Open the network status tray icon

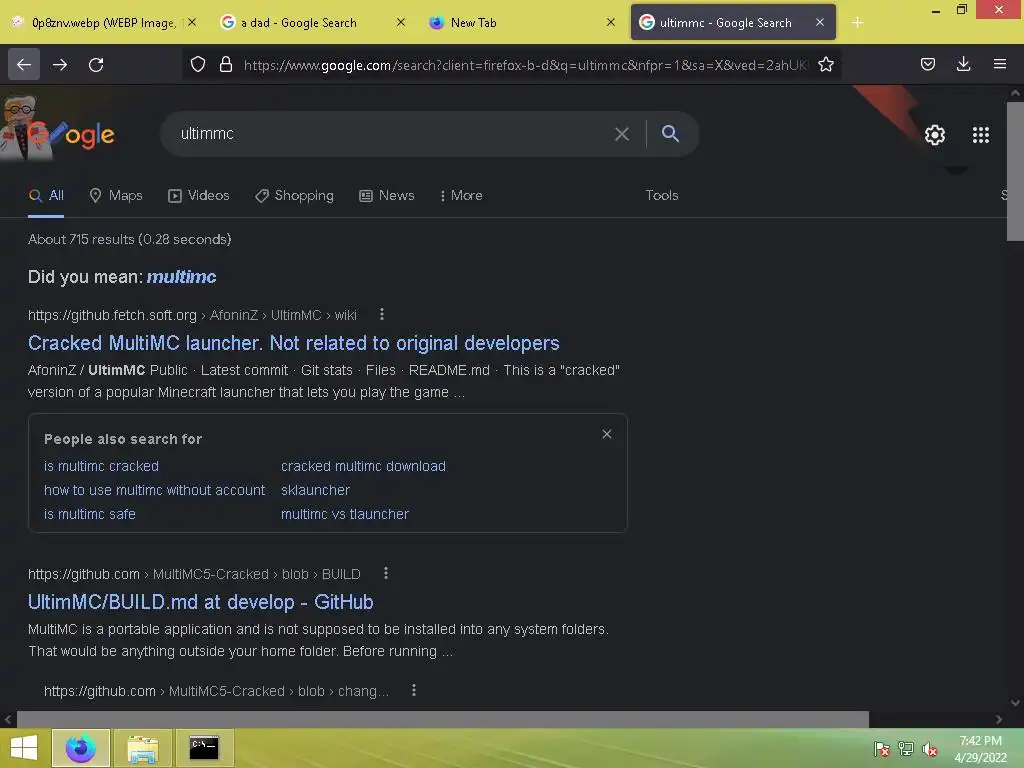906,749
